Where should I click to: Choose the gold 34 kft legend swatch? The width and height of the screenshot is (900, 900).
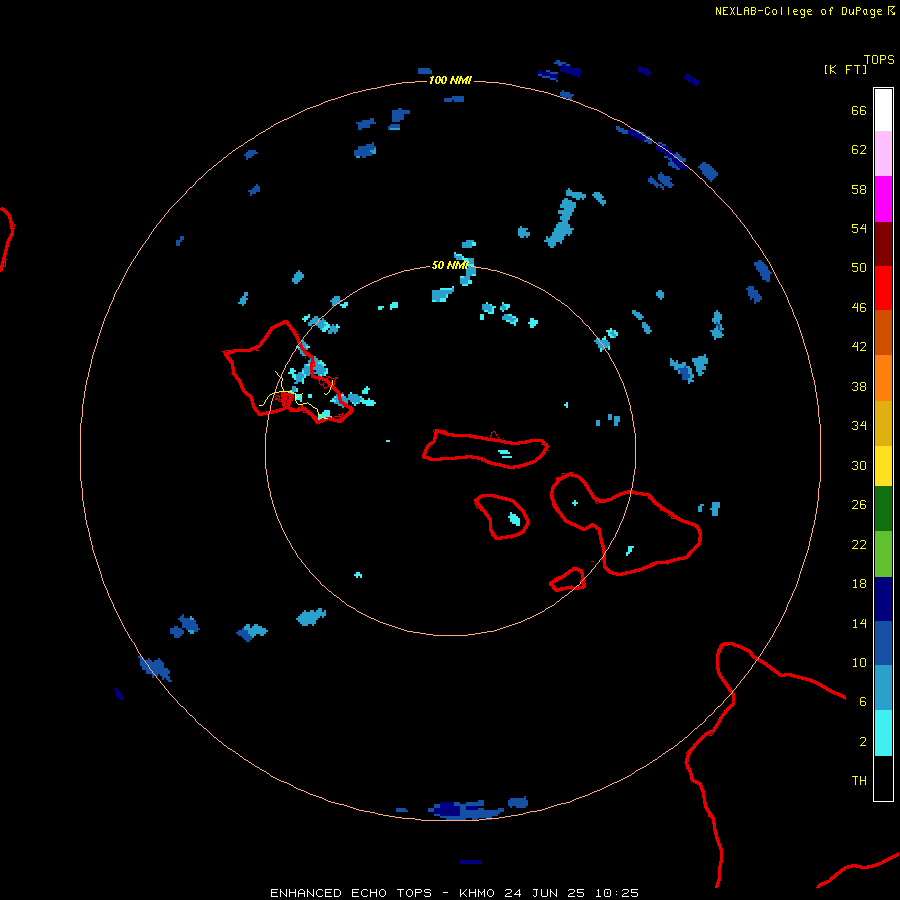(x=883, y=423)
